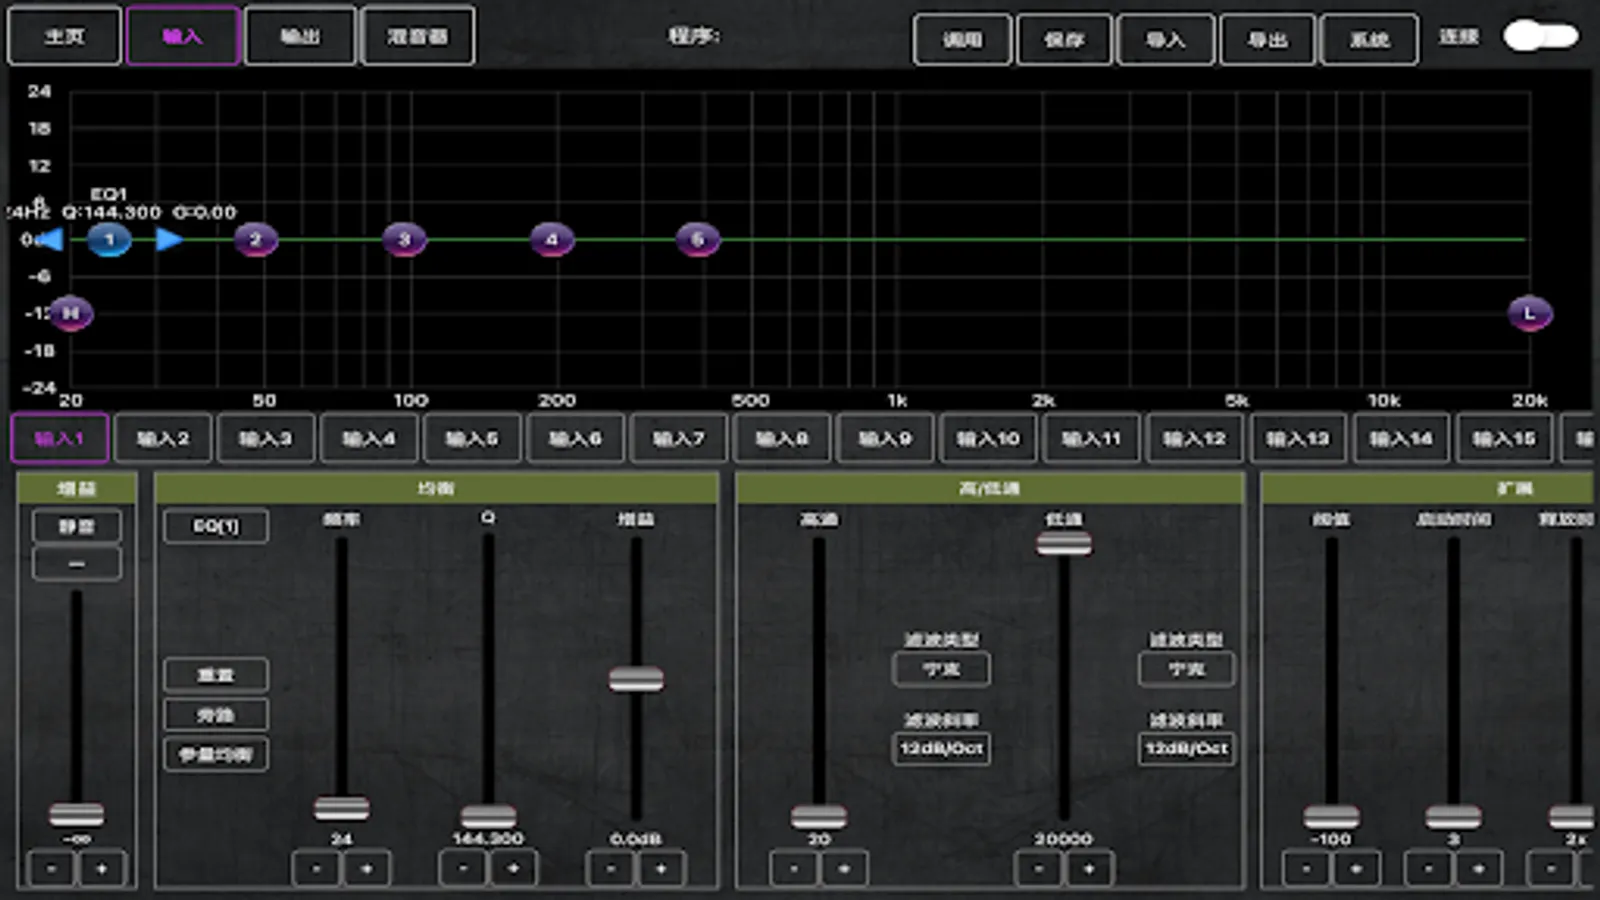Increase the 低通 frequency of 20000

coord(1089,869)
